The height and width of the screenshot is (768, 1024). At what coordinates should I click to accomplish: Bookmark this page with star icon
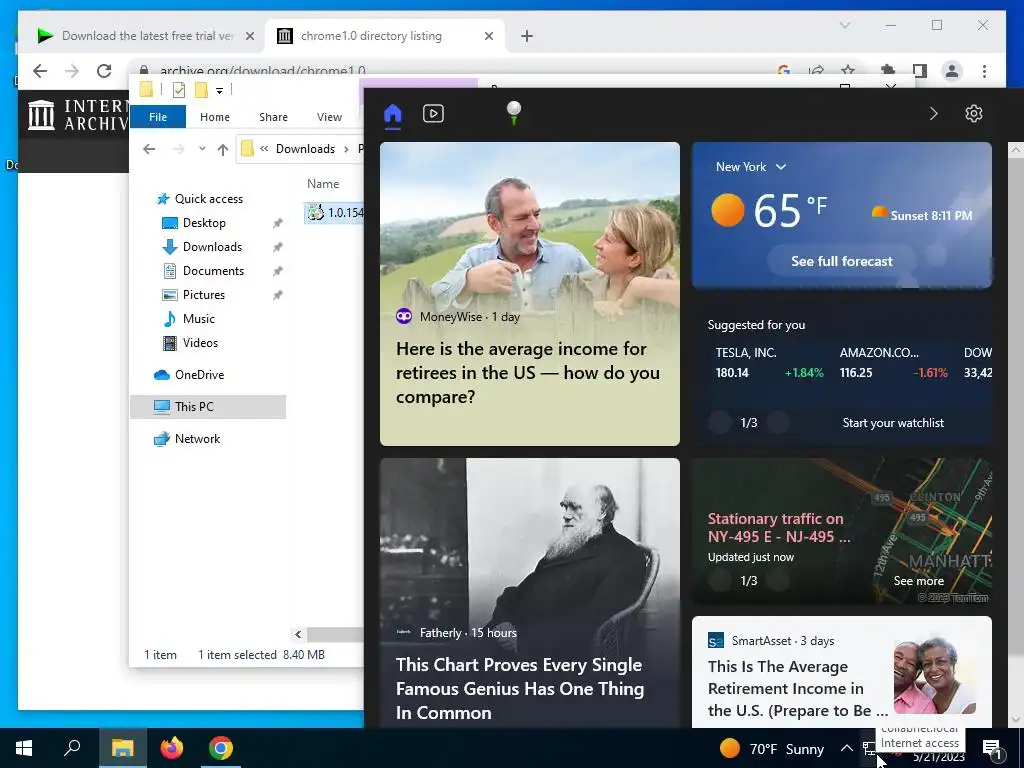pyautogui.click(x=848, y=71)
